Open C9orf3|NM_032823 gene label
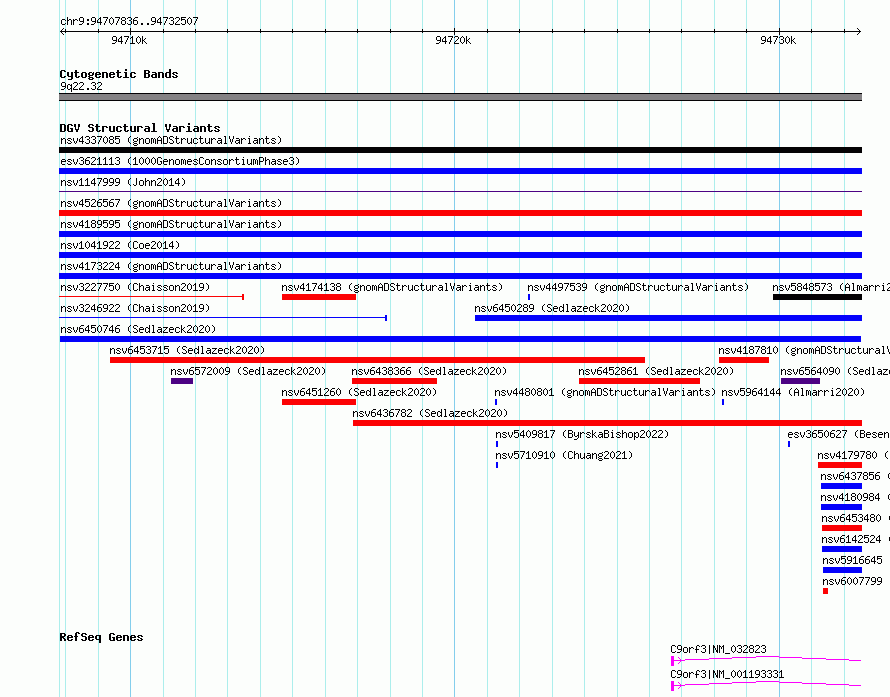The width and height of the screenshot is (890, 697). (718, 649)
